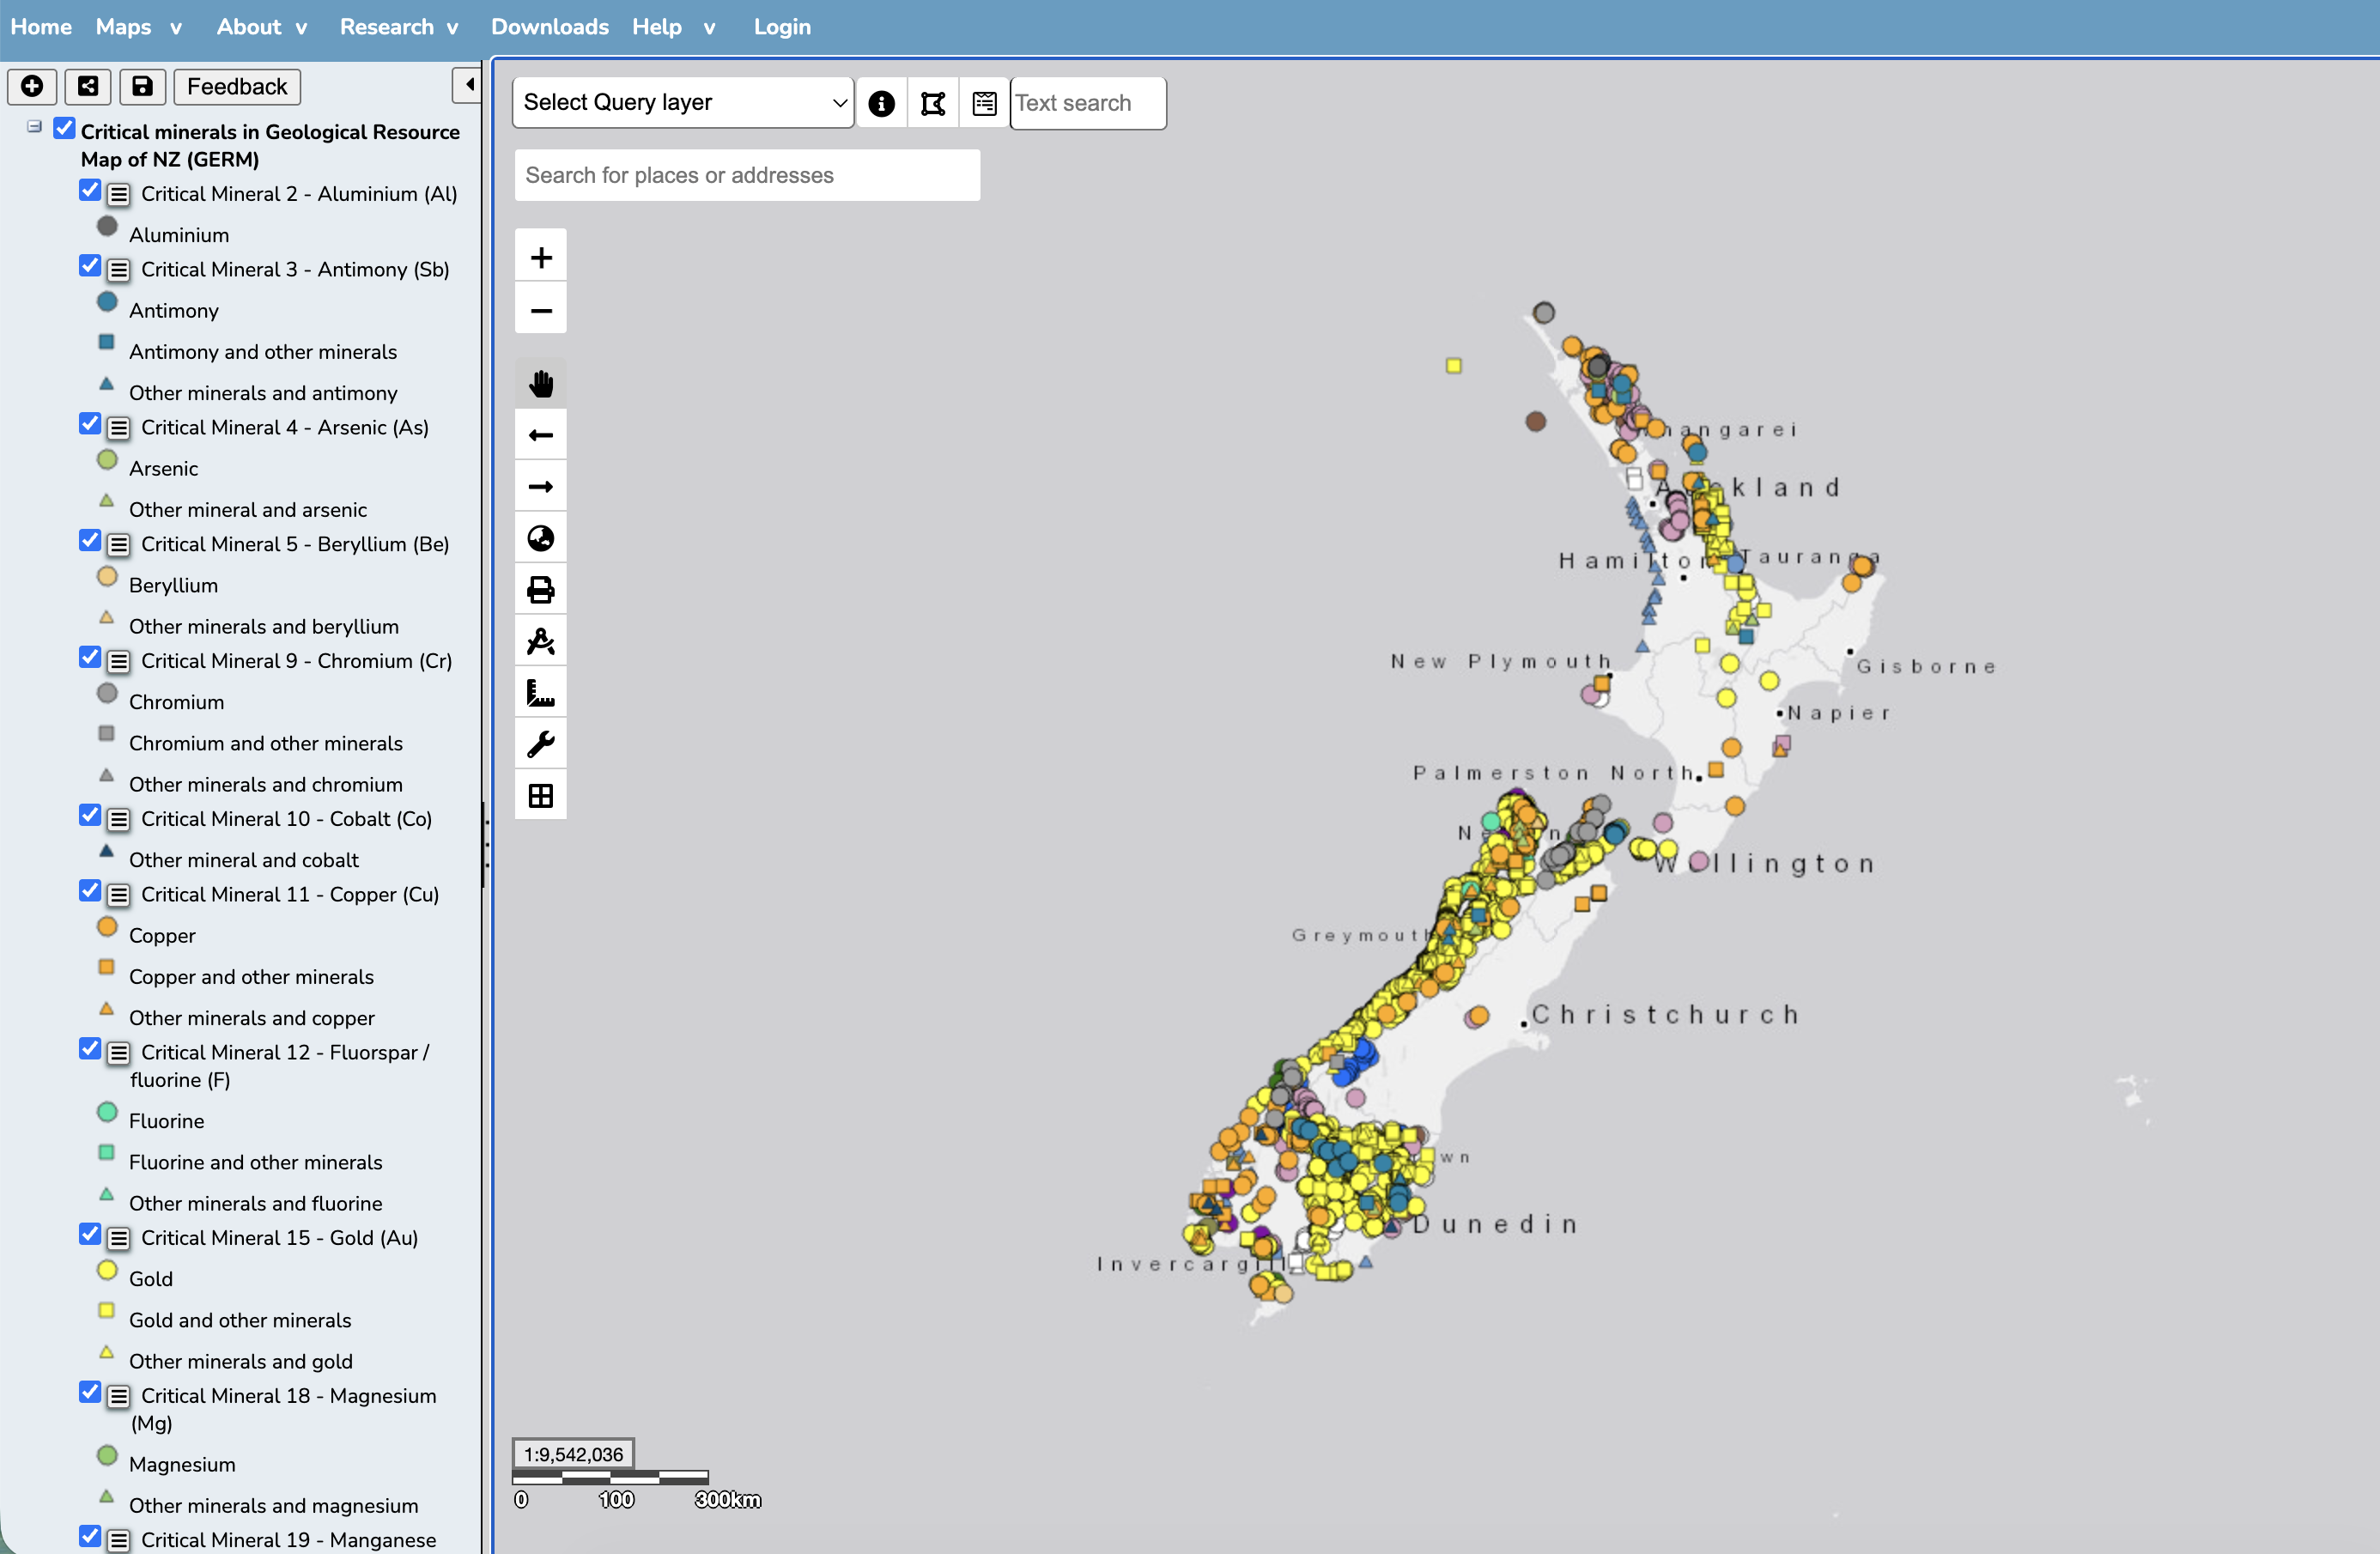Open legend icon for Aluminium layer
The height and width of the screenshot is (1554, 2380).
point(119,194)
